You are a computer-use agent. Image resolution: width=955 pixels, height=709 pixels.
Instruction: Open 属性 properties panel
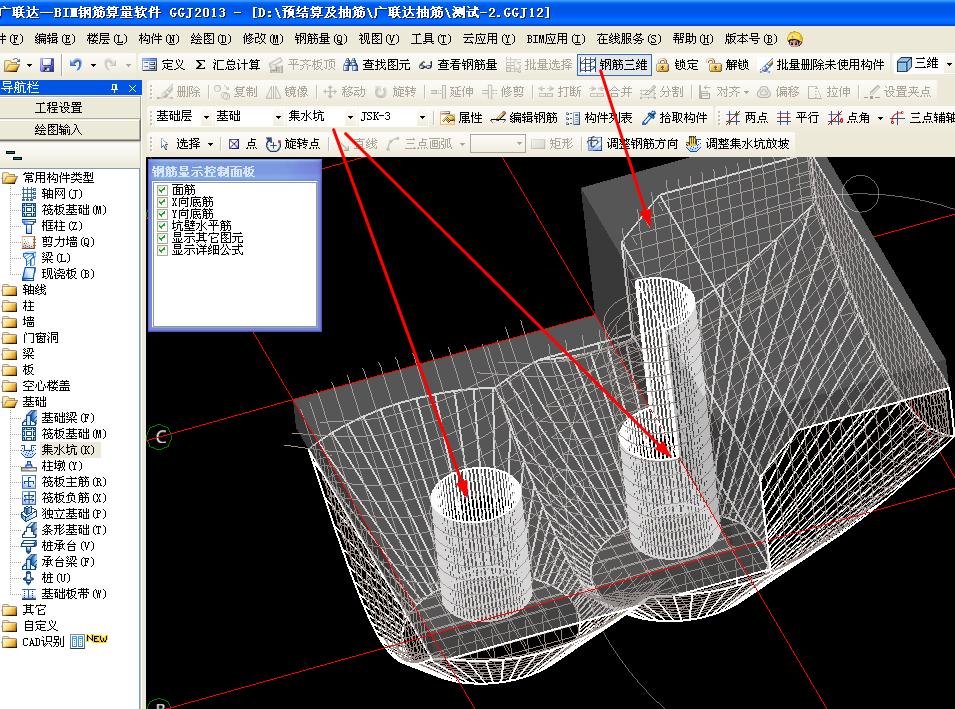coord(461,118)
